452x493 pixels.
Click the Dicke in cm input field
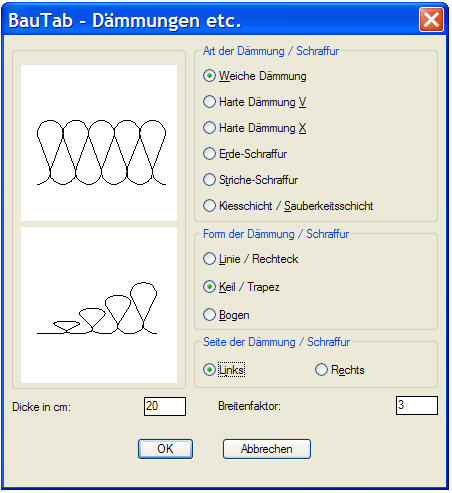(x=165, y=406)
